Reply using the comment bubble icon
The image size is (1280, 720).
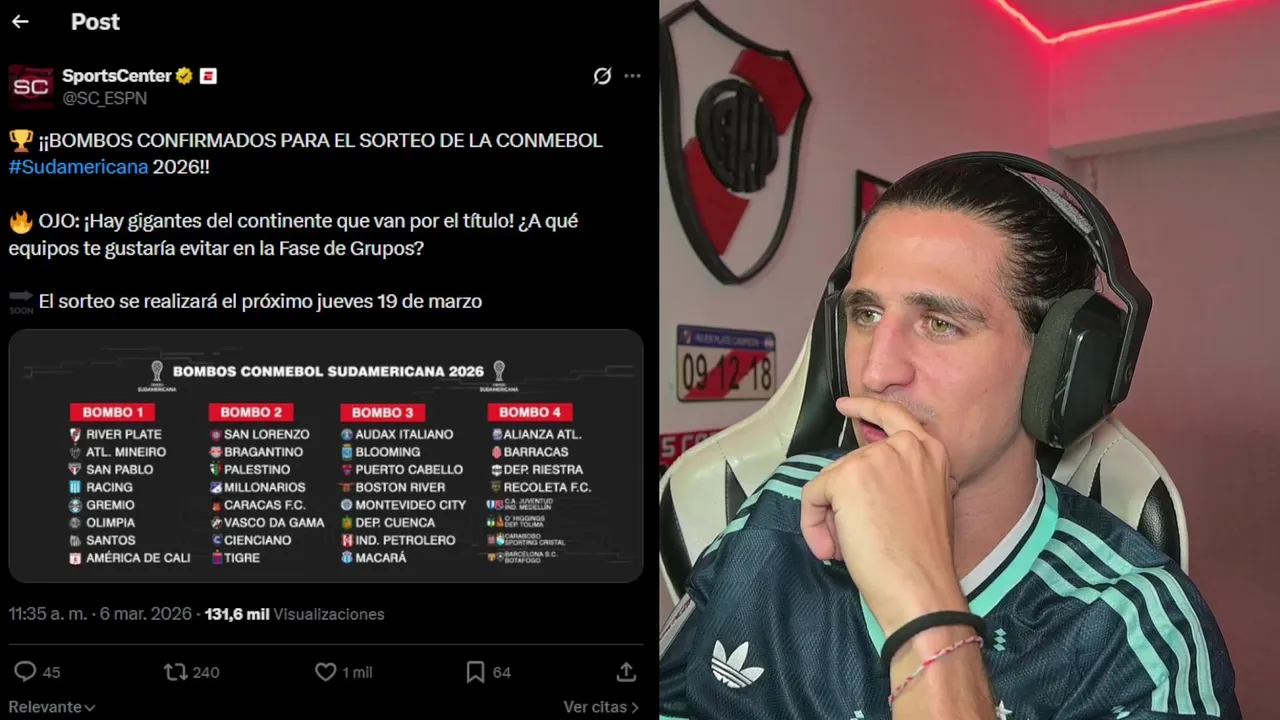click(x=25, y=672)
